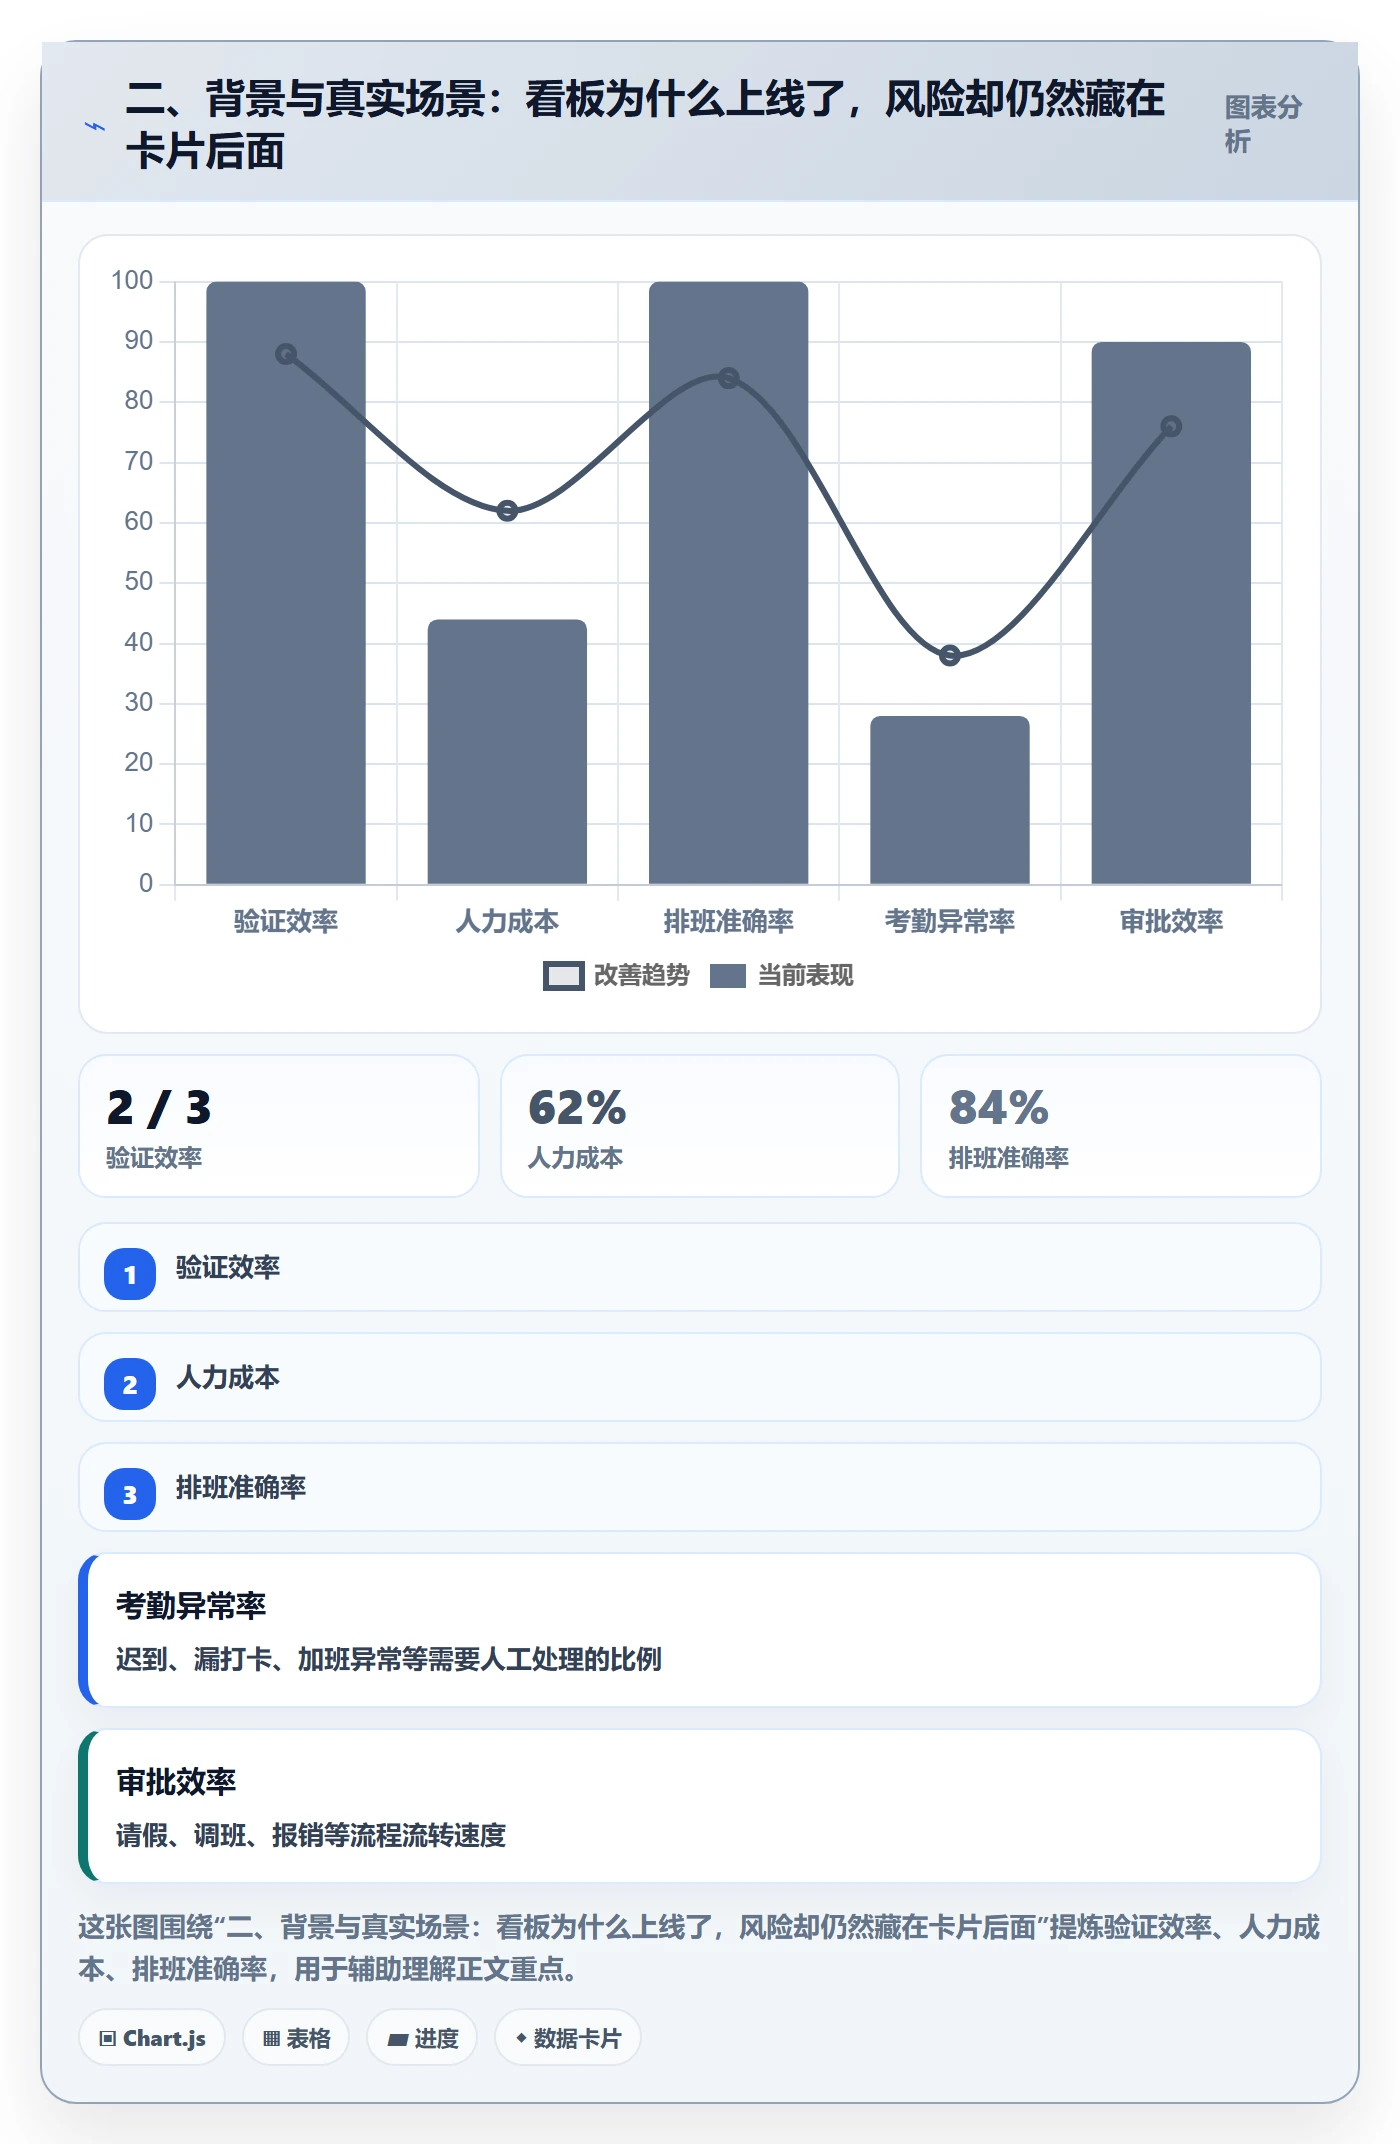Click the 排班准确率 x-axis label
Image resolution: width=1400 pixels, height=2144 pixels.
729,921
